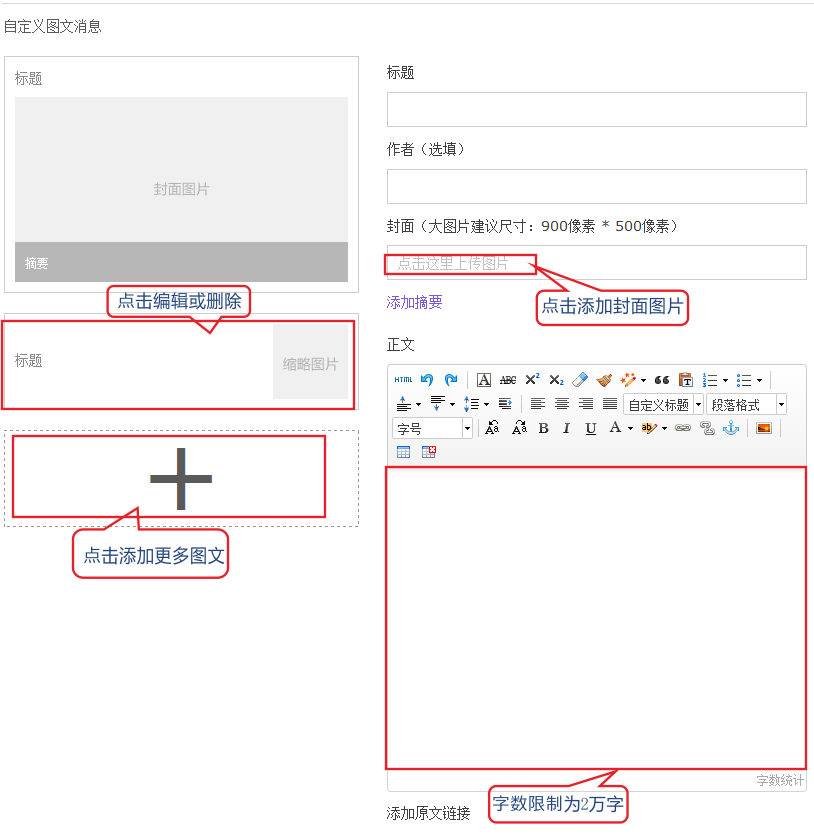The width and height of the screenshot is (814, 839).
Task: Click the paste as plain text icon
Action: [686, 380]
